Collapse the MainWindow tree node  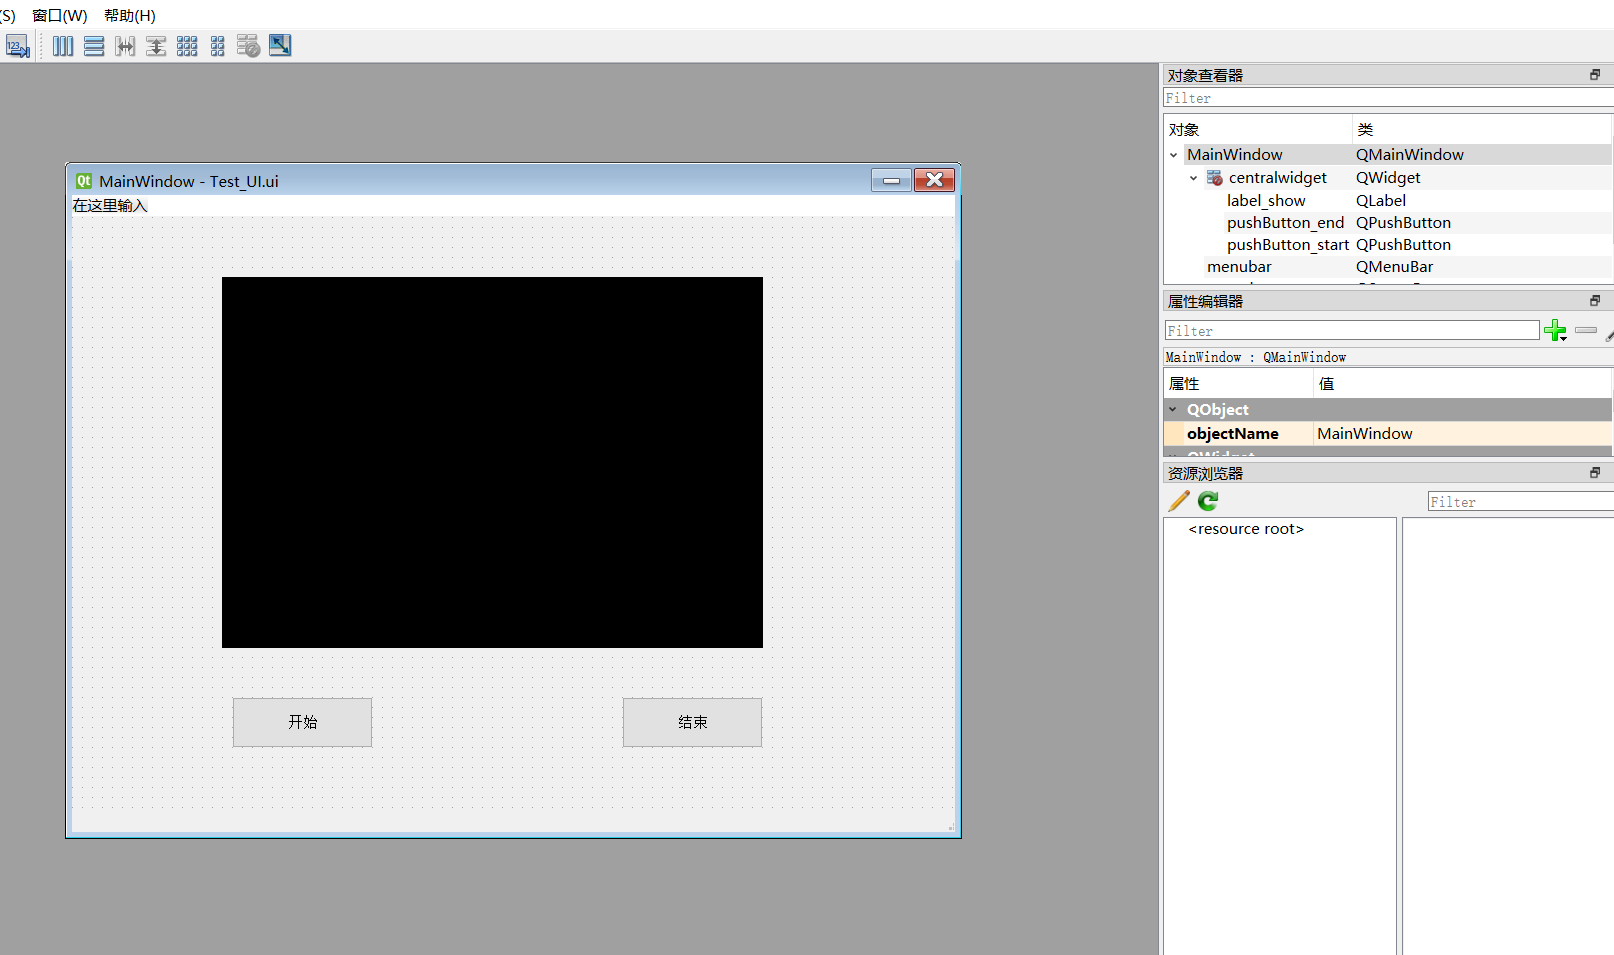tap(1174, 155)
